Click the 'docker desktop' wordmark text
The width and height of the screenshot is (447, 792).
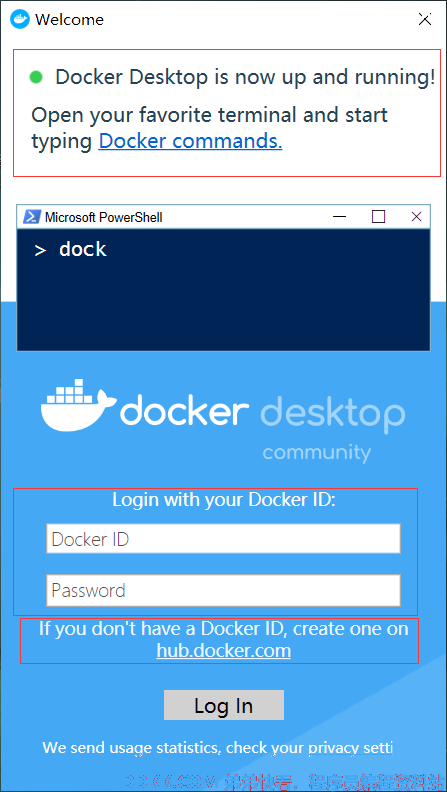[262, 412]
